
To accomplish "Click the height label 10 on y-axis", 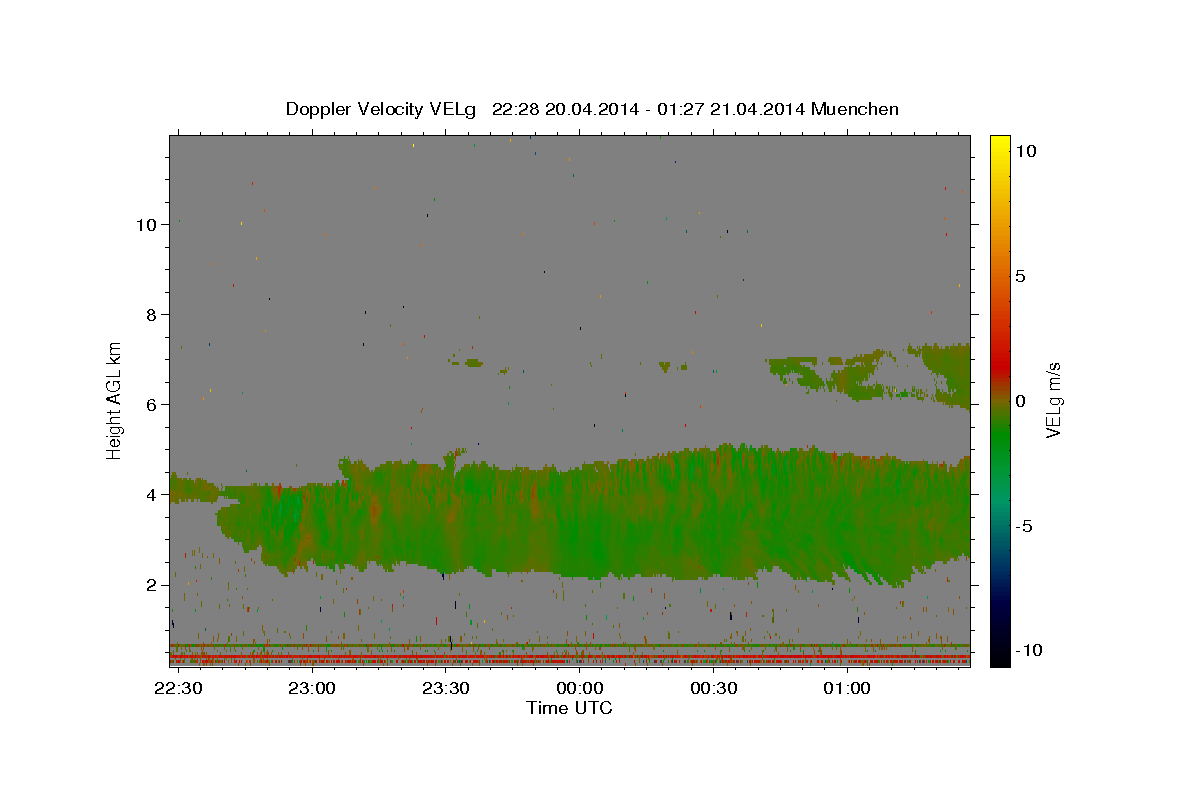I will tap(144, 225).
